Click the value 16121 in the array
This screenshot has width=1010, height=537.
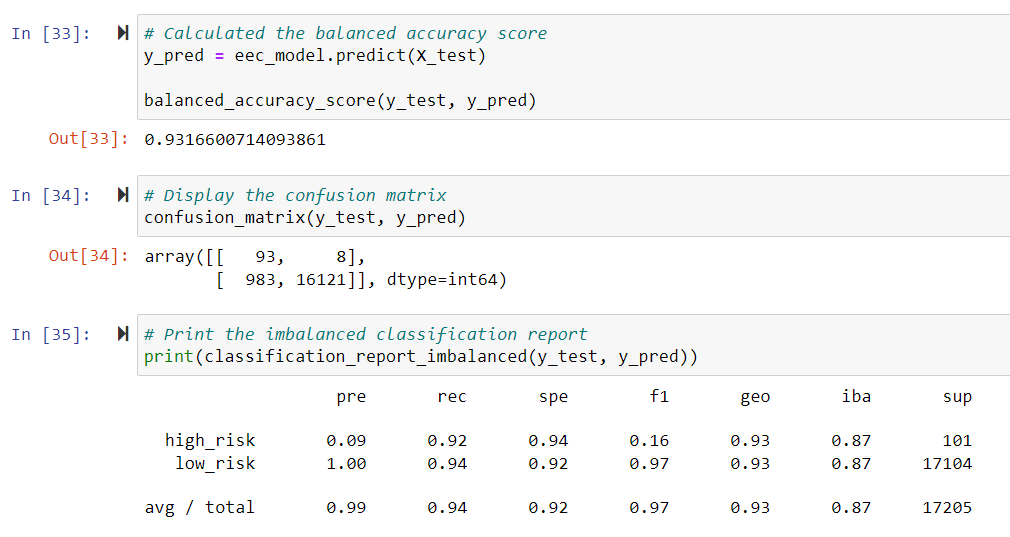pos(321,280)
